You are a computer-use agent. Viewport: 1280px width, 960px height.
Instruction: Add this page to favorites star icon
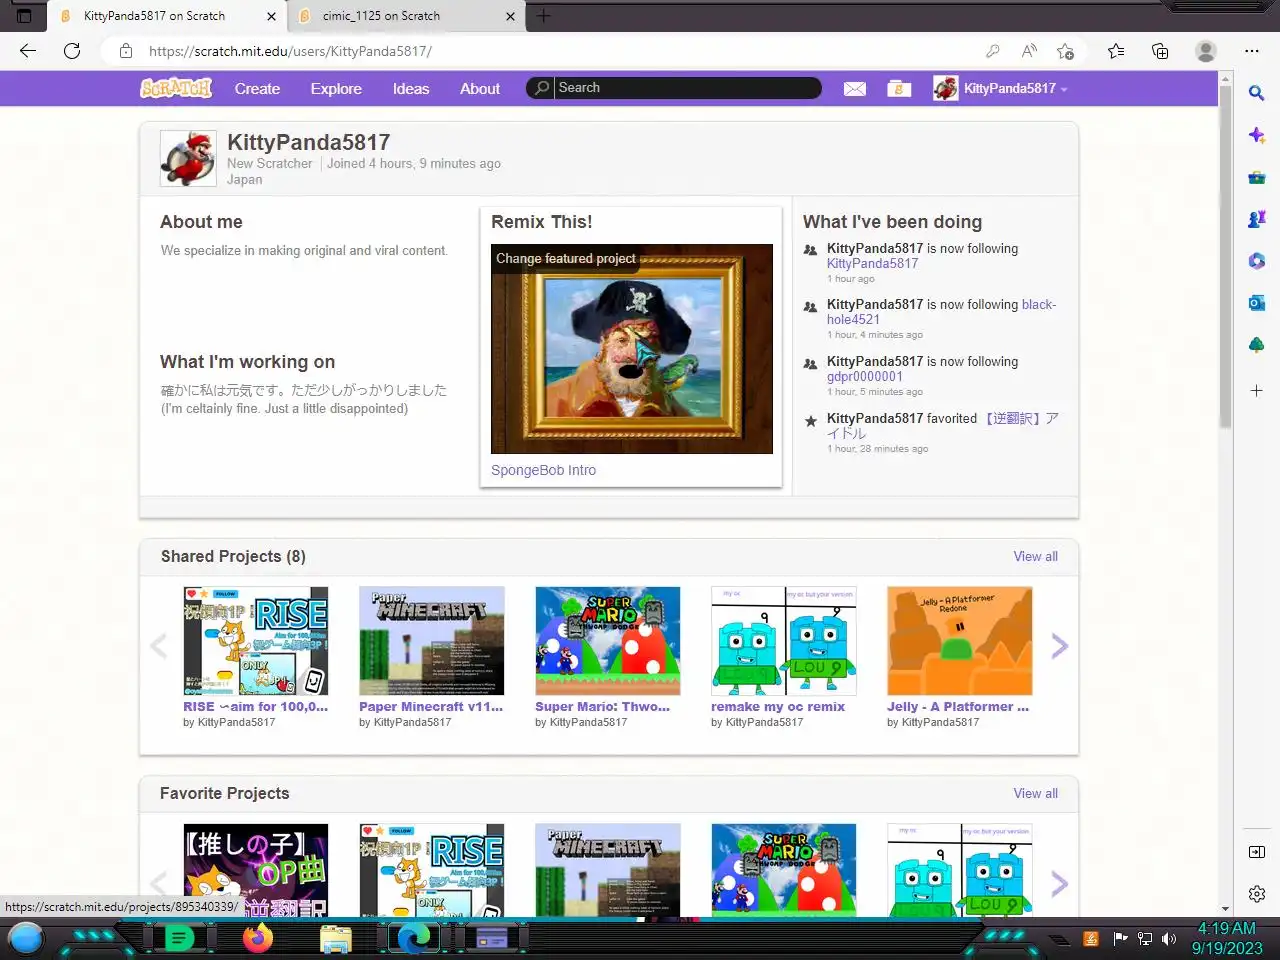[1066, 51]
